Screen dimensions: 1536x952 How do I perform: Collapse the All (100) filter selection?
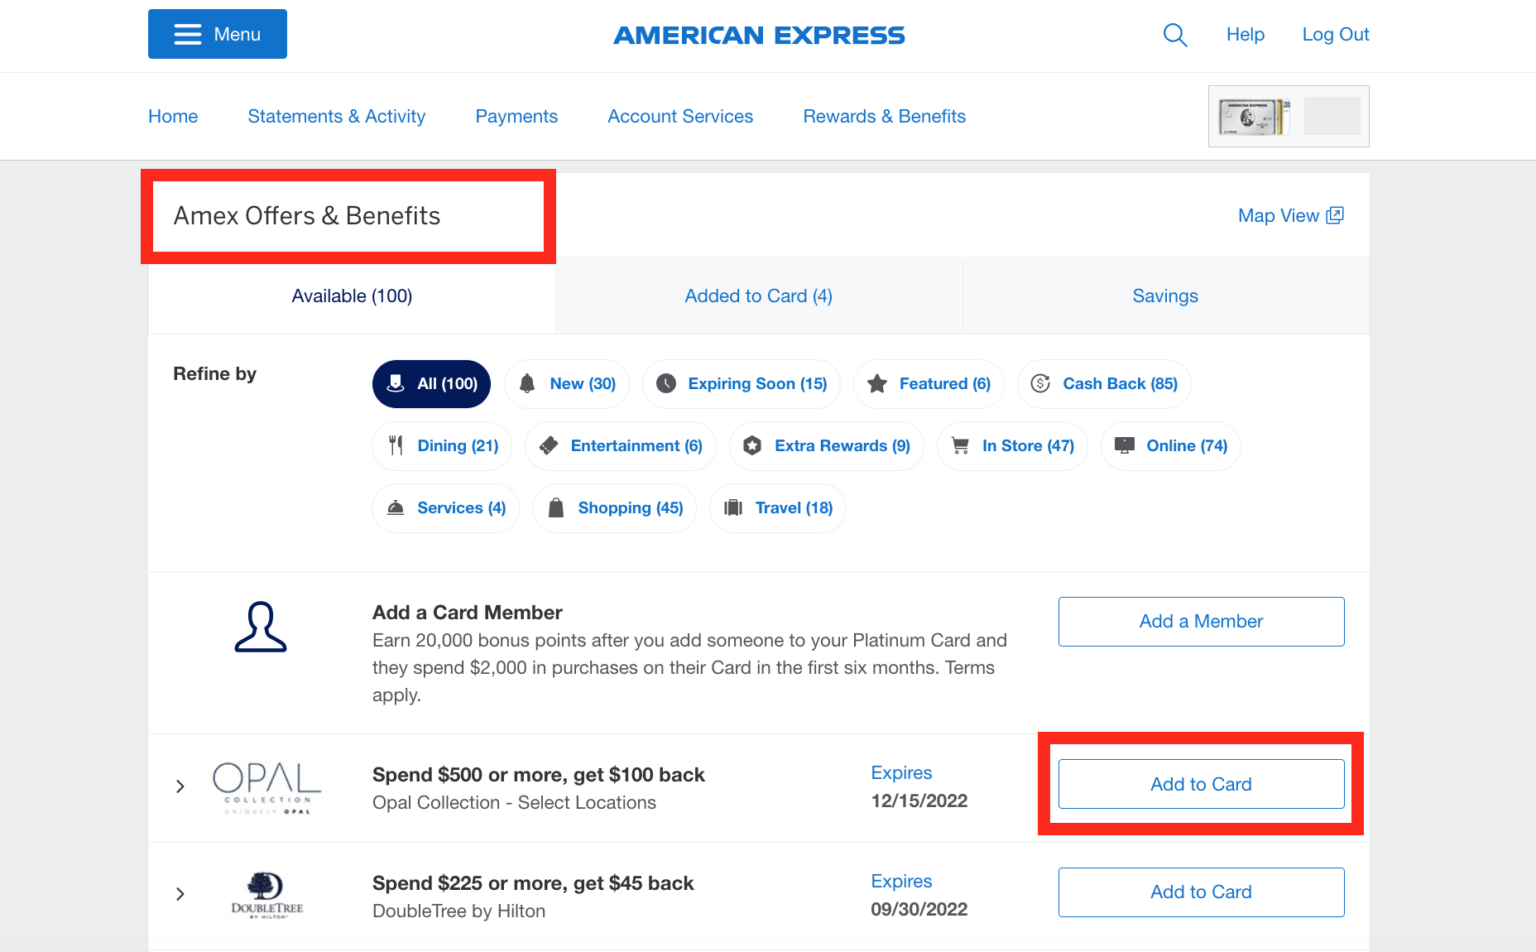pyautogui.click(x=431, y=383)
